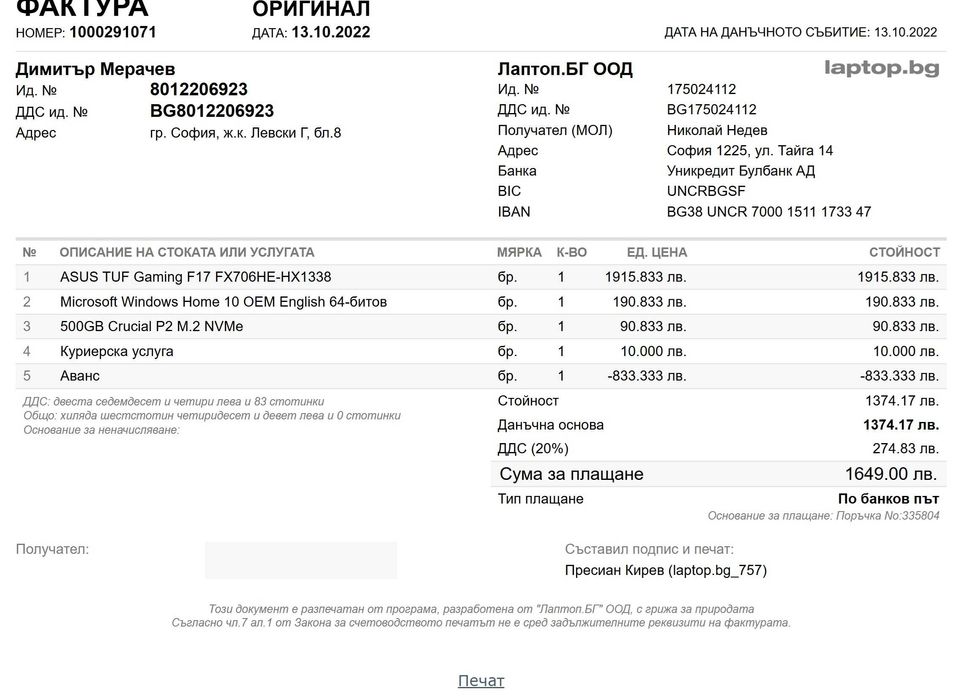Screen dimensions: 972x699
Task: Click the ОПИСАНИЕ НА СТОКАТА ИЛИ УСЛУГАТА header
Action: 187,252
